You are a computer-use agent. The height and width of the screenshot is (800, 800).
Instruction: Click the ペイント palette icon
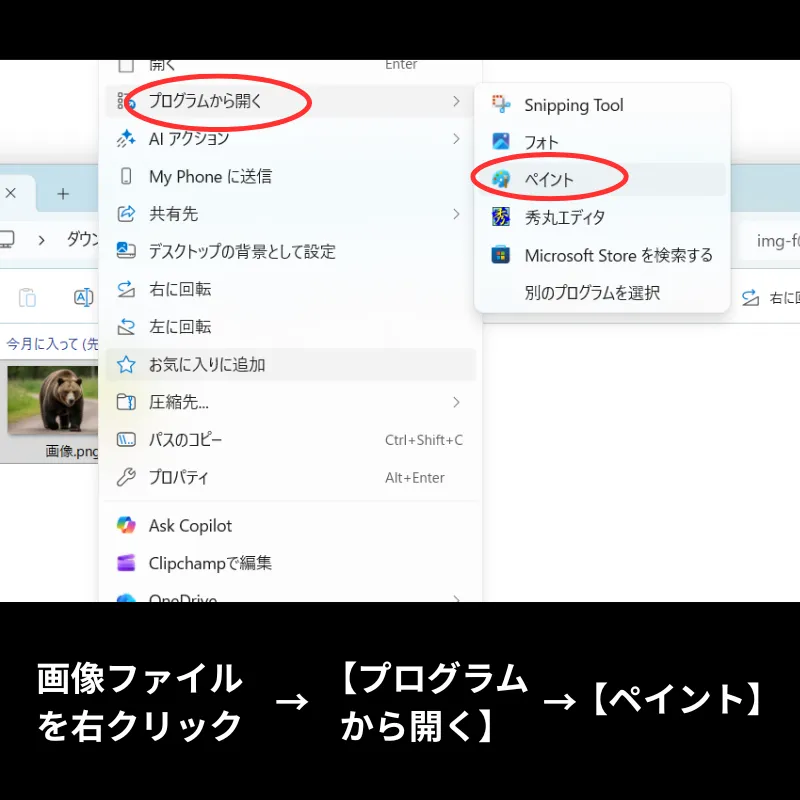pyautogui.click(x=501, y=180)
